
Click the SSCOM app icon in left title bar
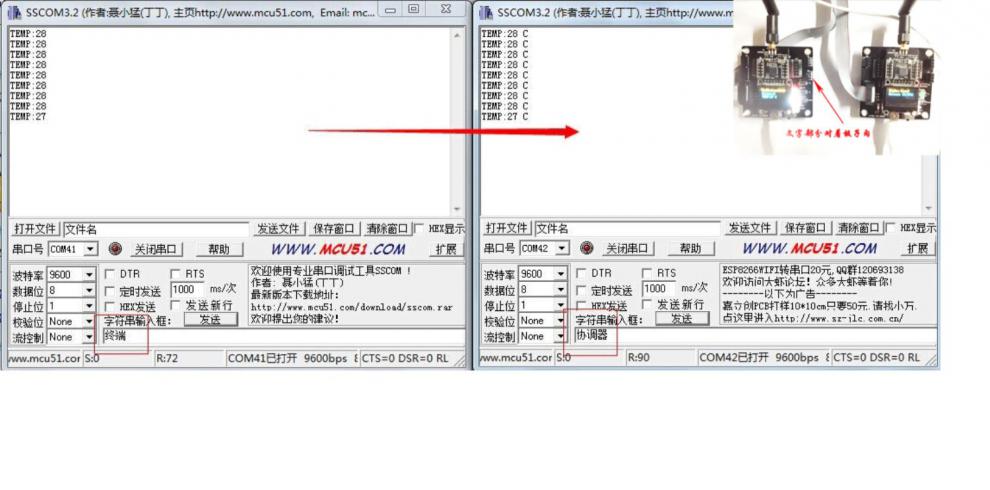tap(13, 11)
